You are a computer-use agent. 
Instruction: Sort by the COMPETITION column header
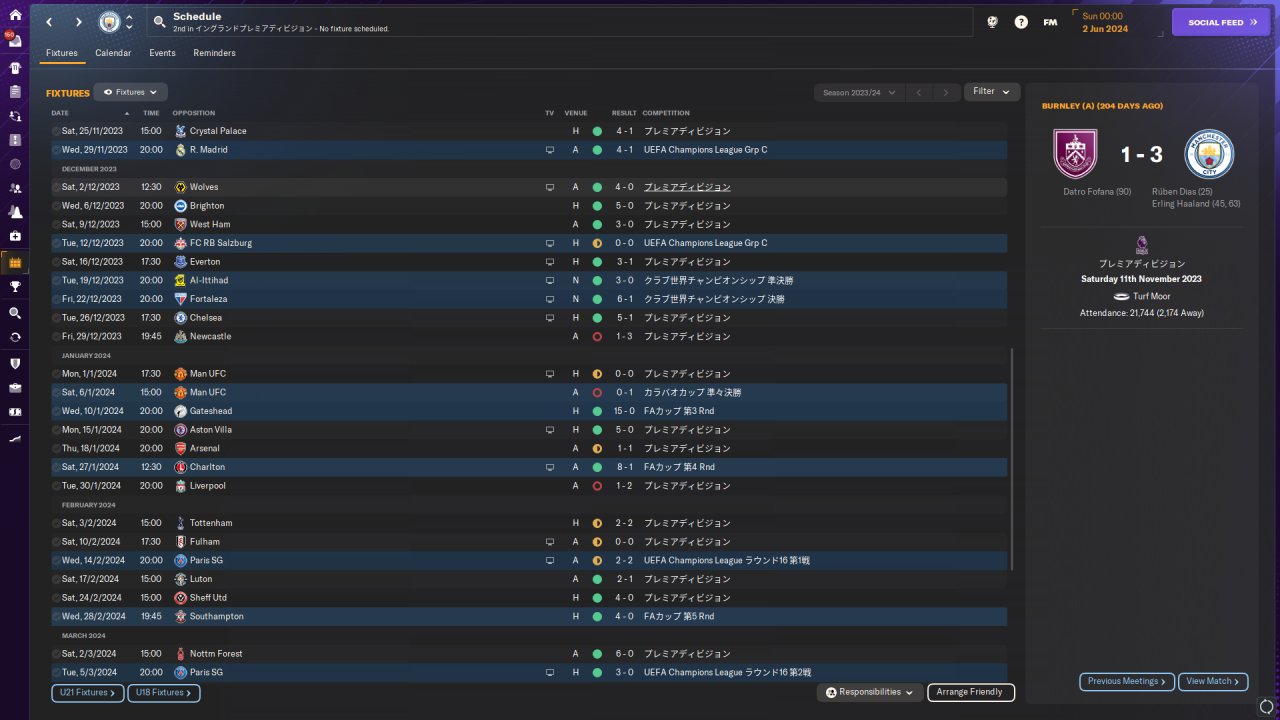click(666, 113)
